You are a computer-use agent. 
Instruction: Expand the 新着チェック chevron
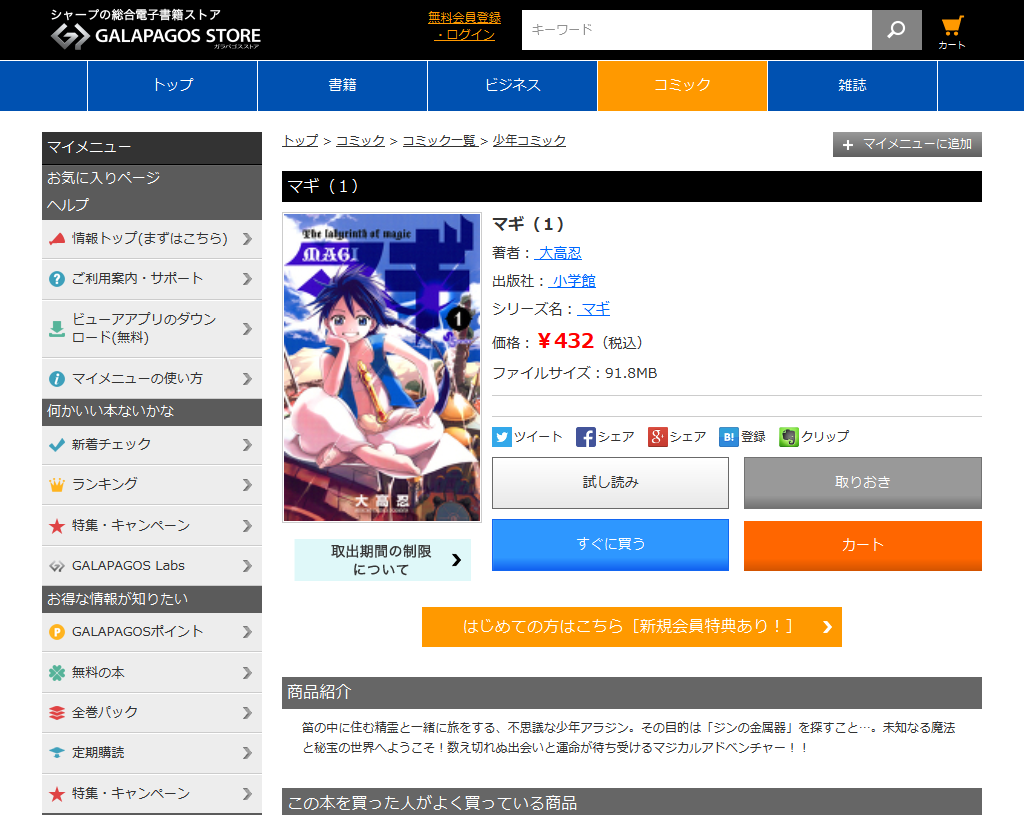point(247,445)
